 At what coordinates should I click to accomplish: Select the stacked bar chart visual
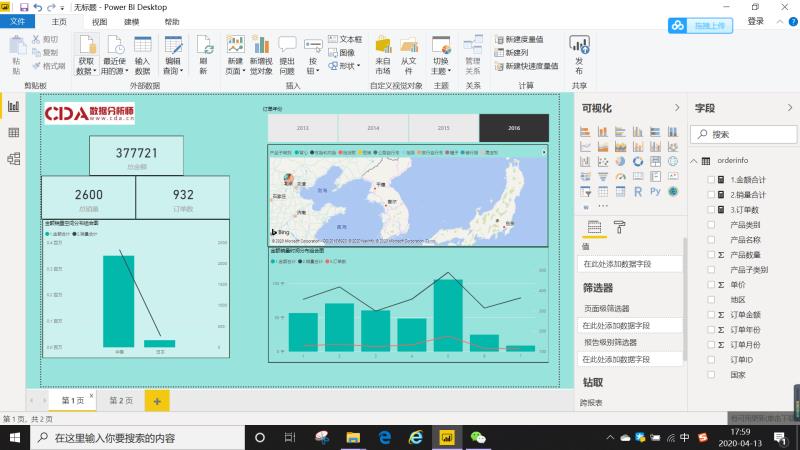585,132
